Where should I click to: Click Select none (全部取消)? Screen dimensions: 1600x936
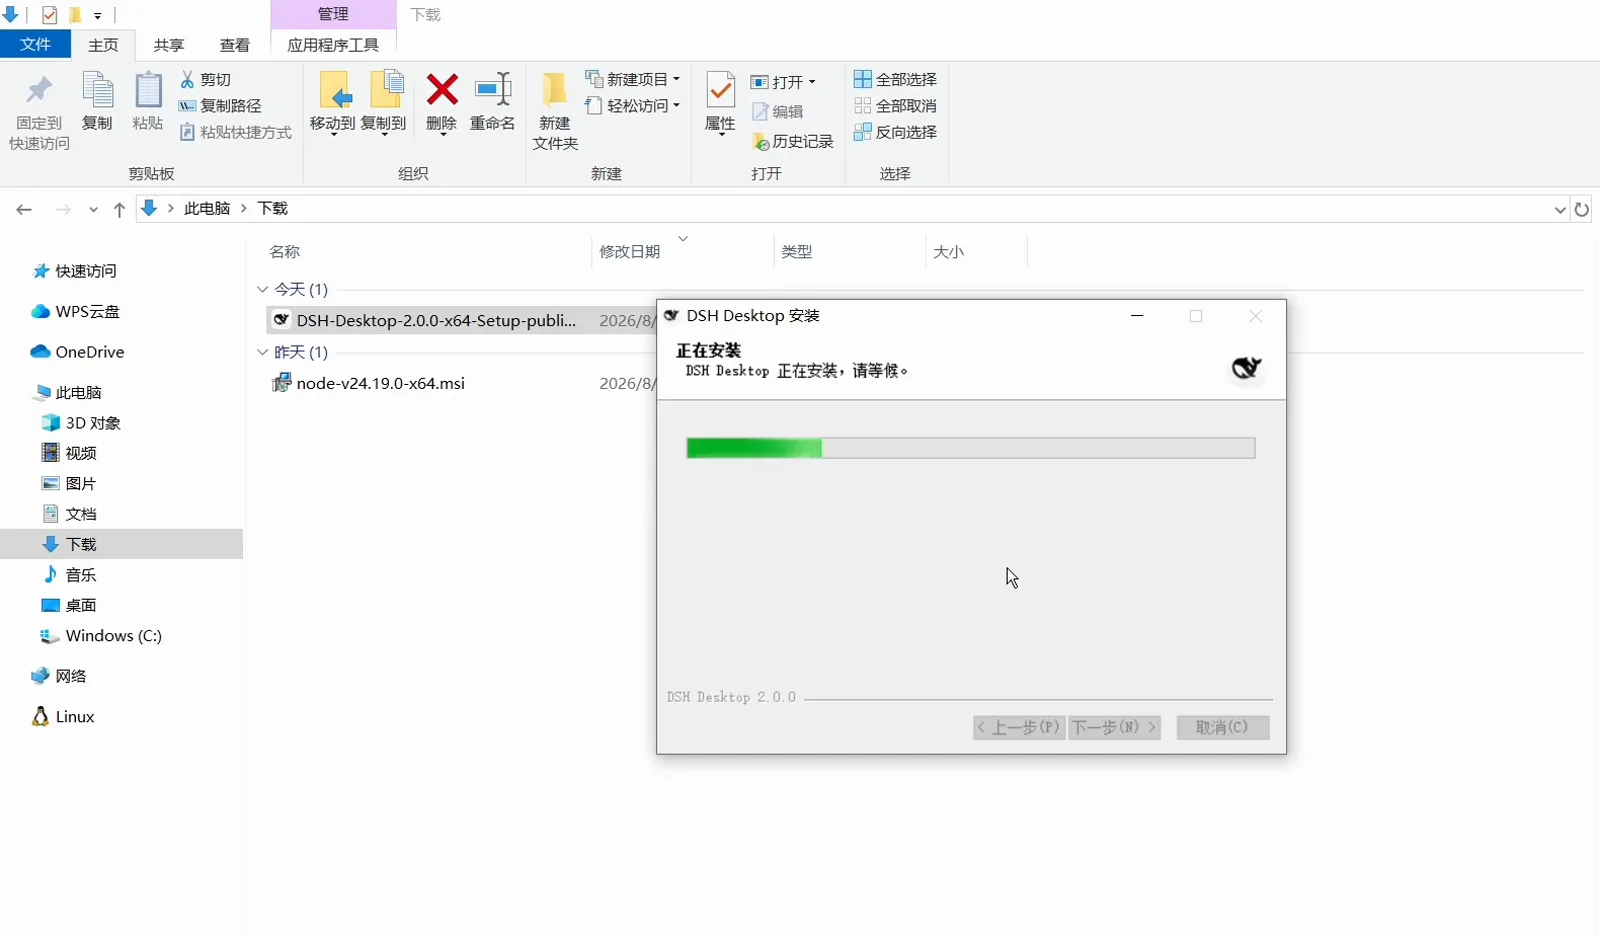click(x=895, y=106)
